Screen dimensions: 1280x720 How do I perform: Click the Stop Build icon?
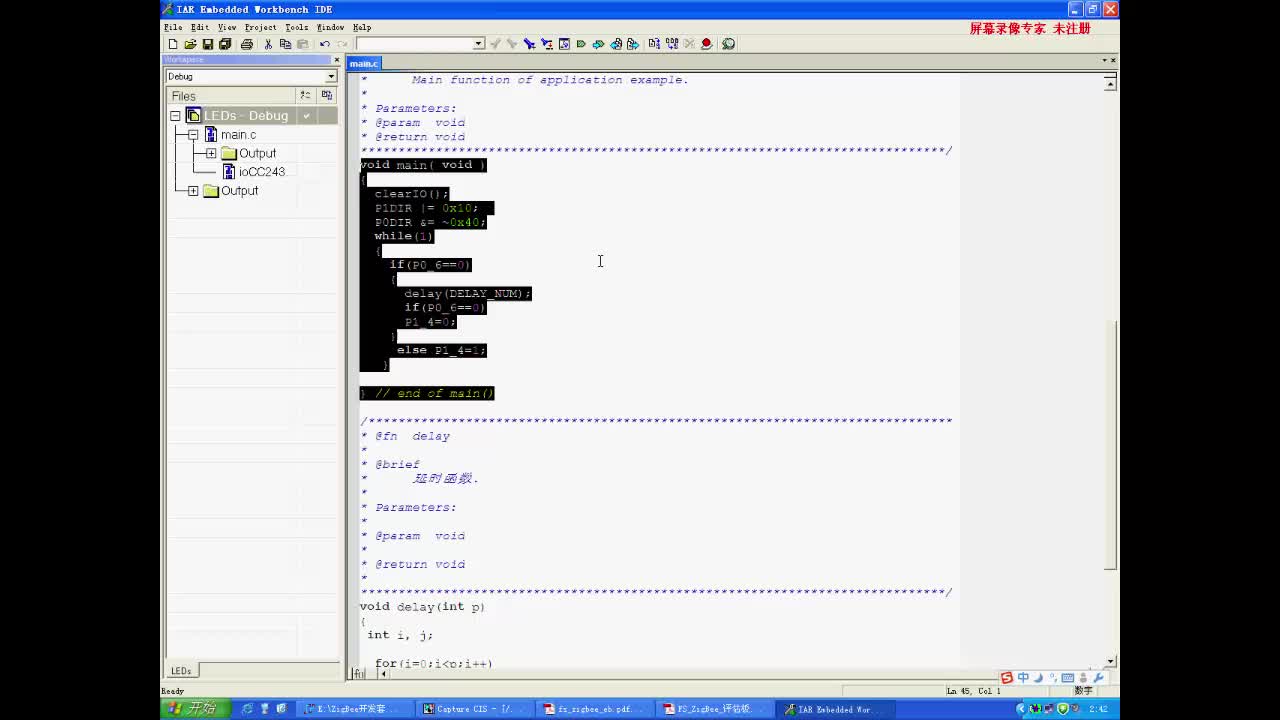pyautogui.click(x=689, y=44)
